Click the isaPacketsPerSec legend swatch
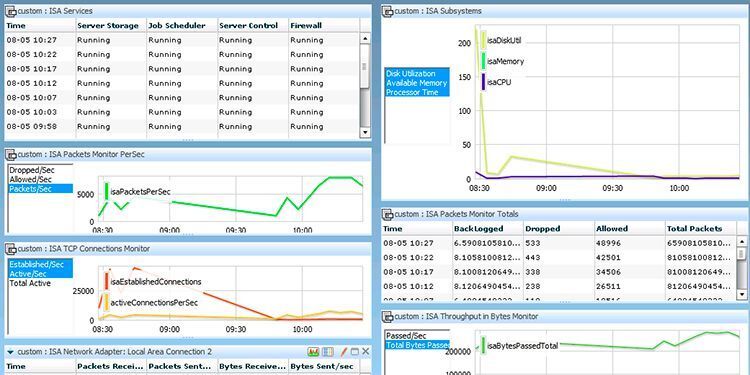The height and width of the screenshot is (375, 750). (107, 191)
